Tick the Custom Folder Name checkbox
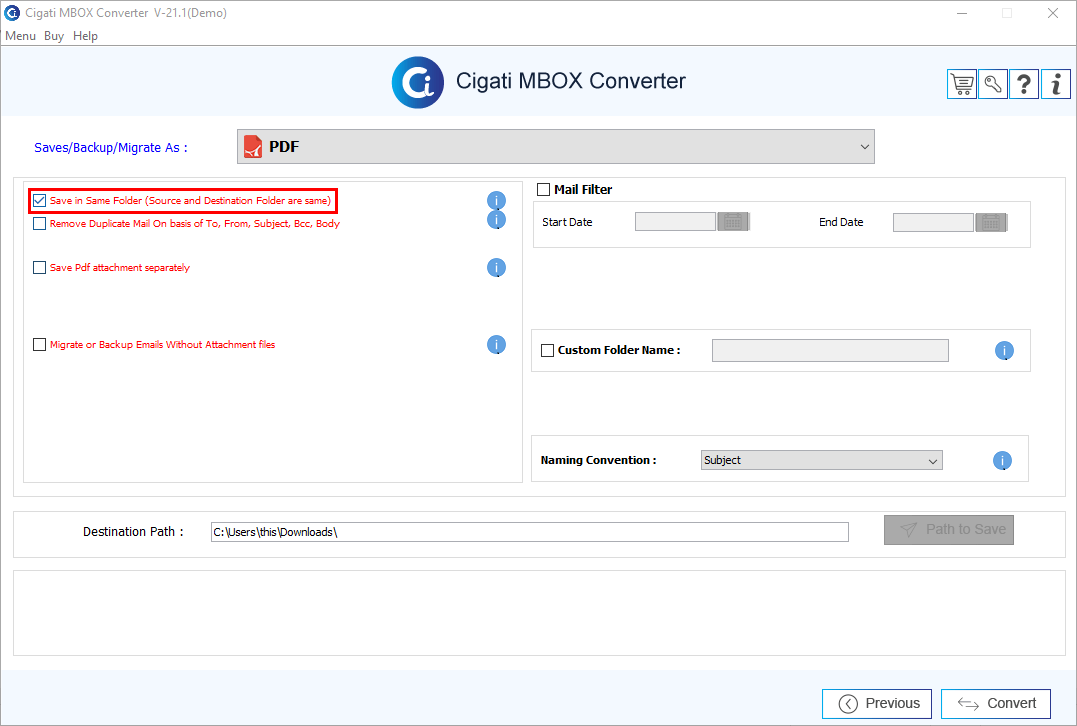Screen dimensions: 1077x726 [x=547, y=350]
